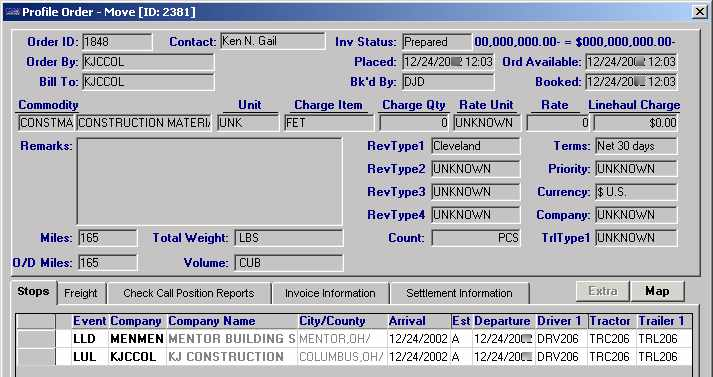Click the KJ CONSTRUCTION company name
The height and width of the screenshot is (377, 713).
coord(232,357)
